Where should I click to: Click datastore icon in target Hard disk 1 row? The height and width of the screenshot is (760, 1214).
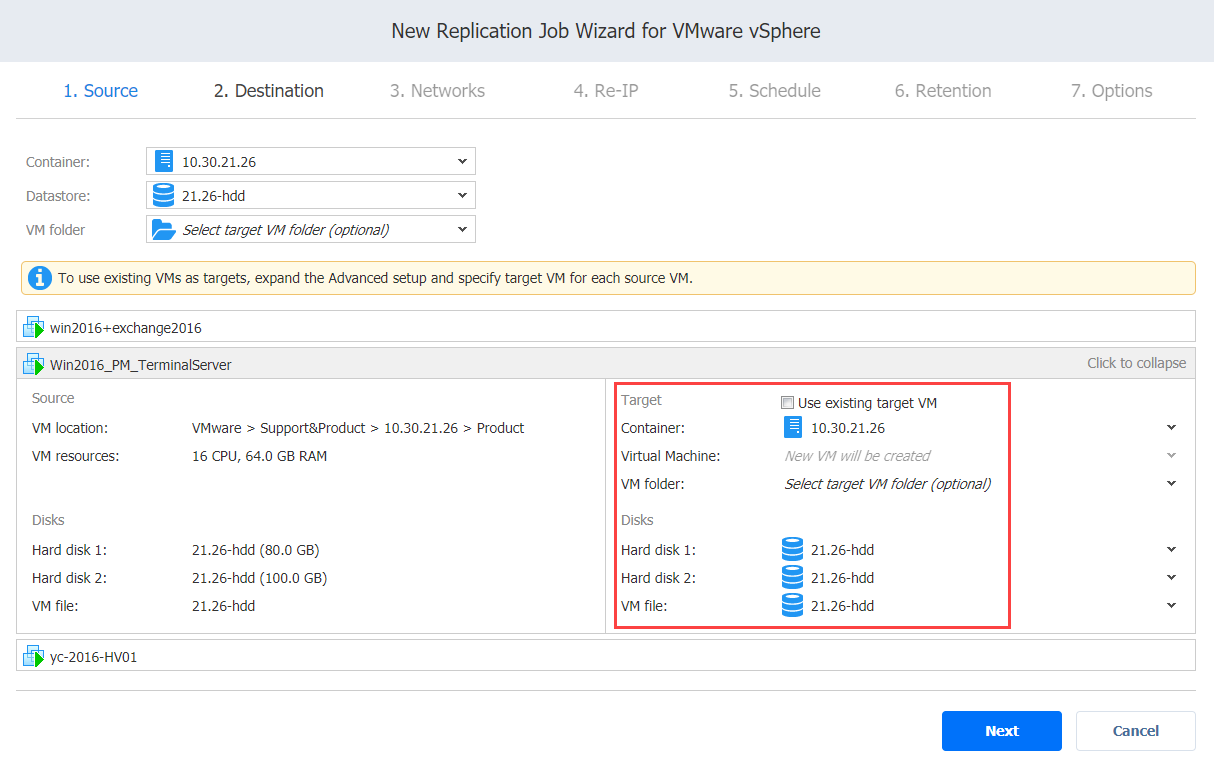pyautogui.click(x=793, y=549)
